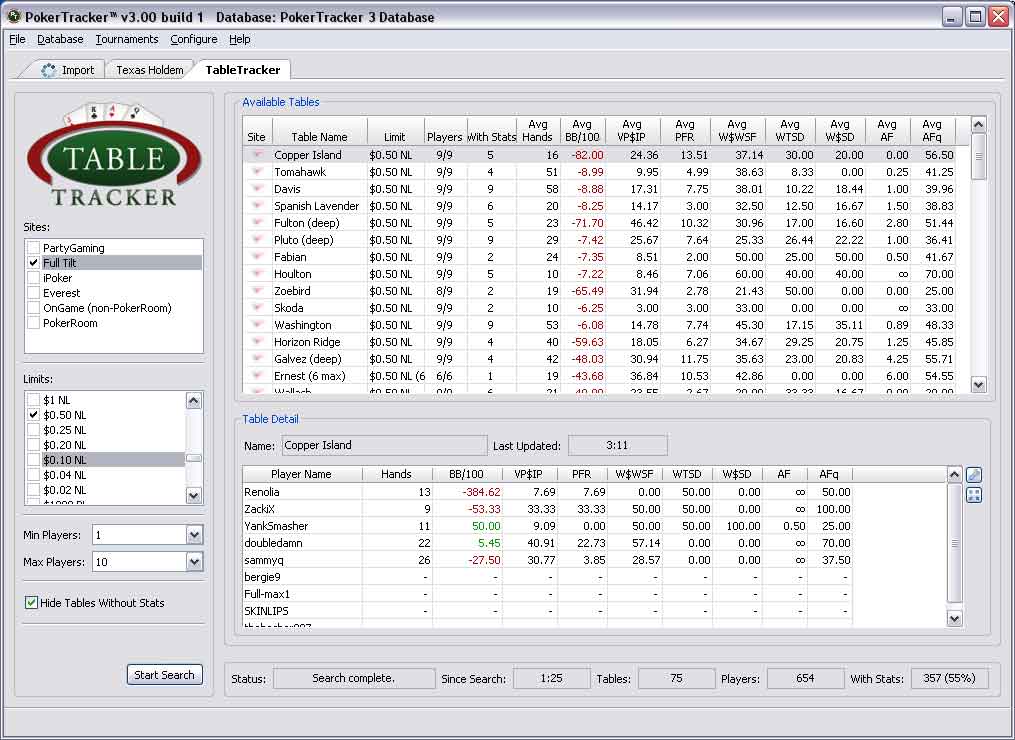Enable the iPoker site checkbox
This screenshot has width=1015, height=740.
pyautogui.click(x=34, y=278)
